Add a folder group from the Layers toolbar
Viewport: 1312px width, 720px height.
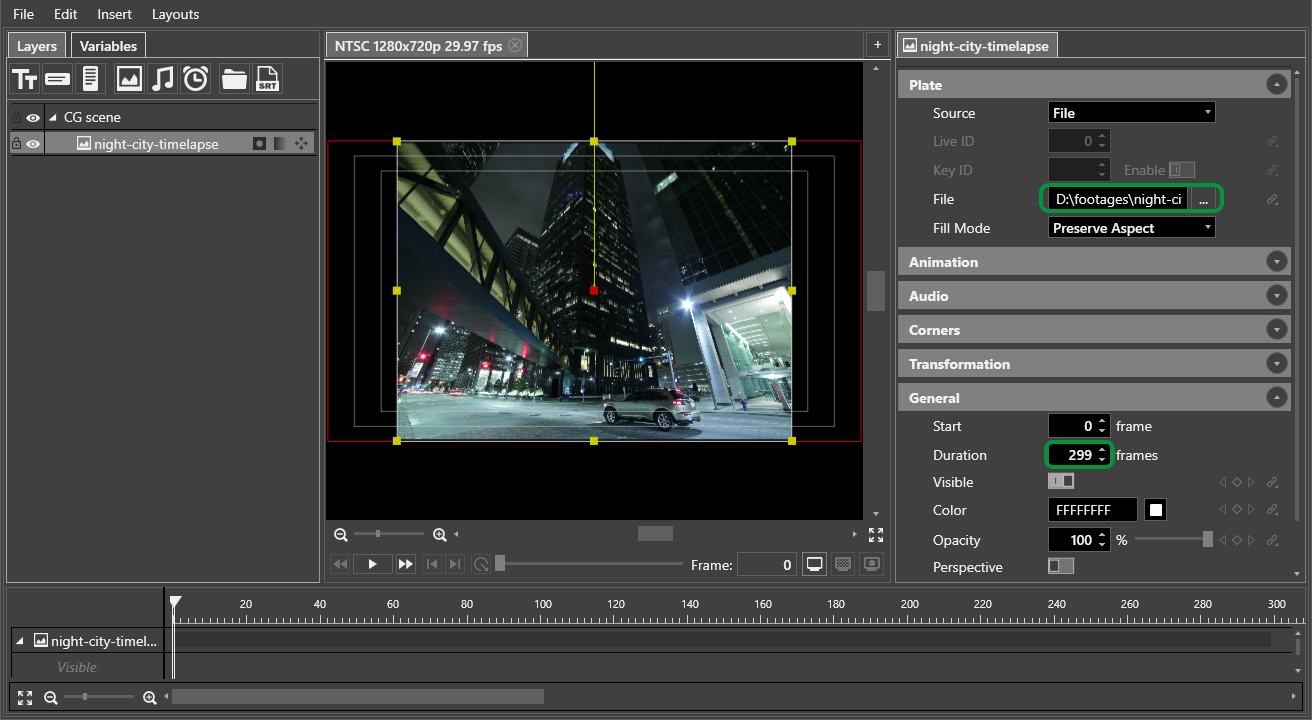(x=234, y=79)
